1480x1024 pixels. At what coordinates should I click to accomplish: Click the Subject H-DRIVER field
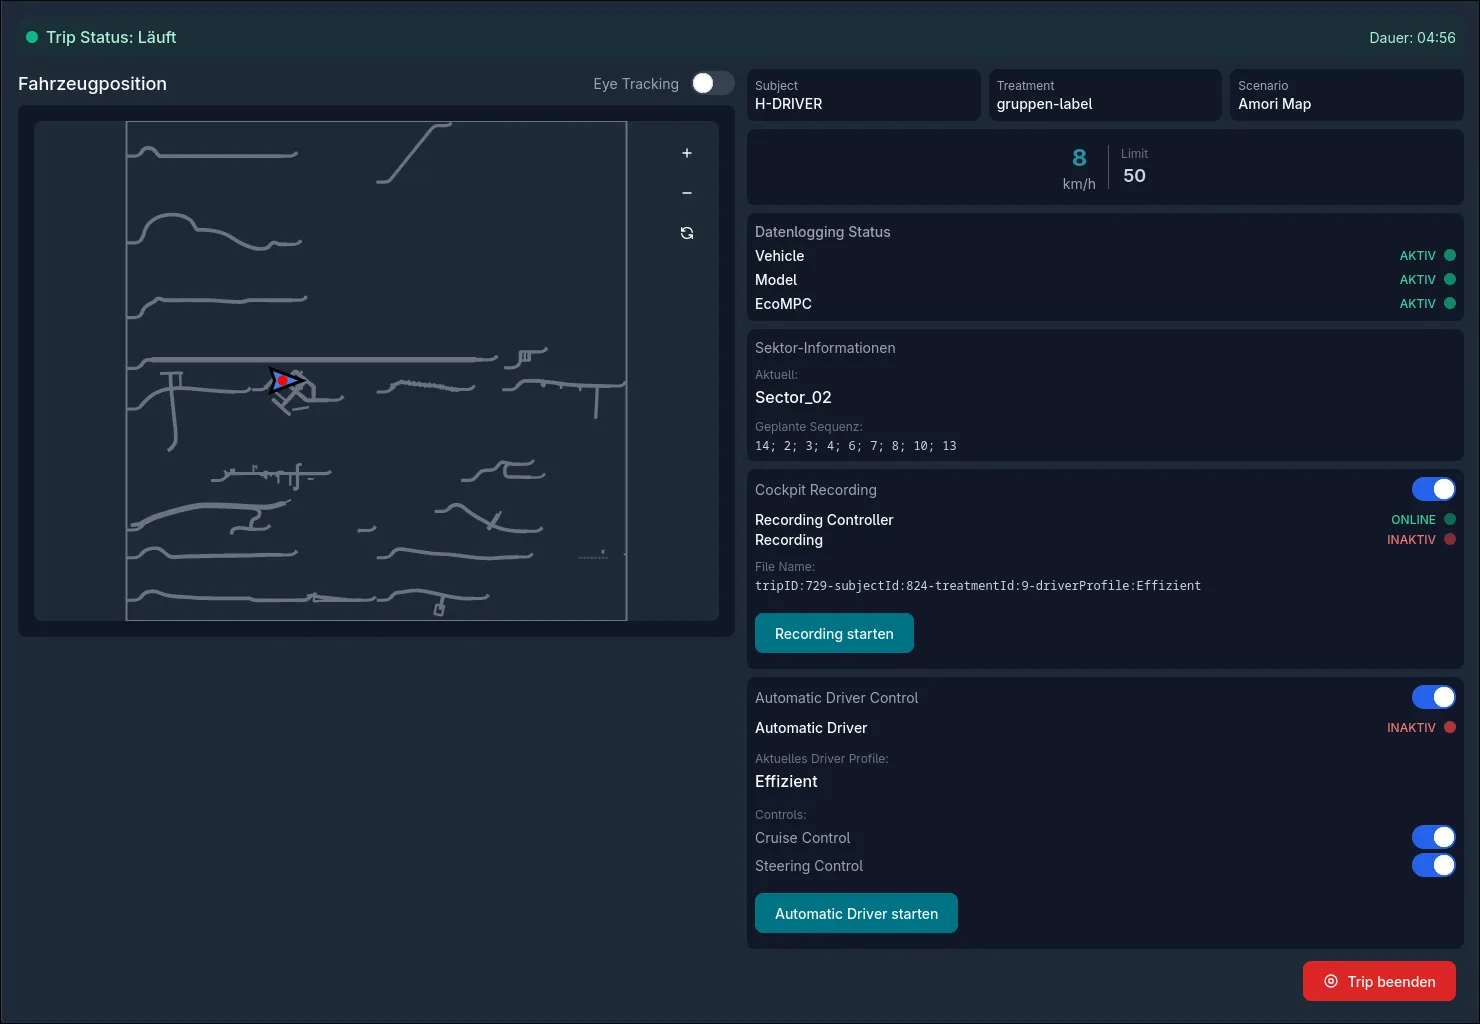tap(864, 95)
